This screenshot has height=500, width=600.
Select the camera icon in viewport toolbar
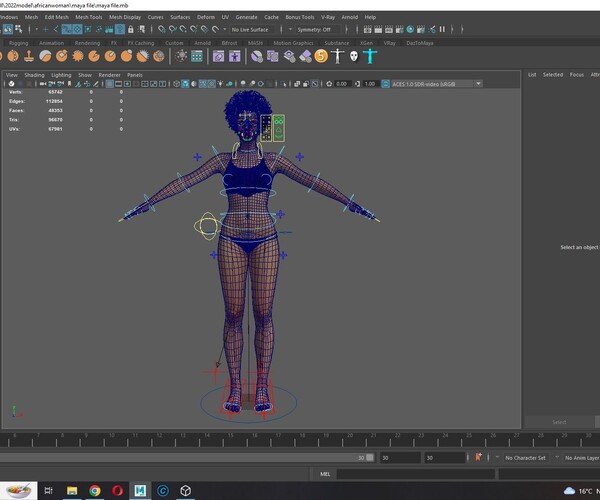[x=43, y=84]
